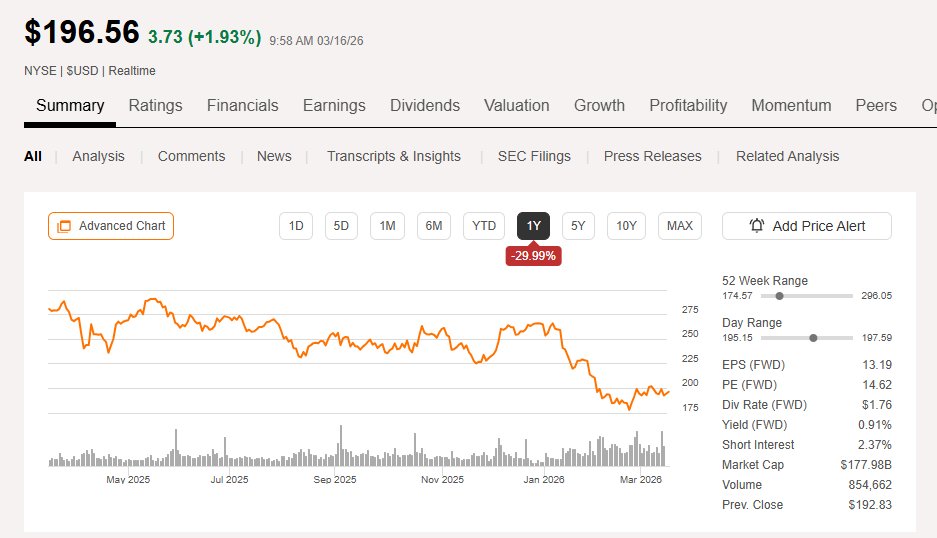
Task: Click the 52 week low 174.57
Action: (737, 296)
